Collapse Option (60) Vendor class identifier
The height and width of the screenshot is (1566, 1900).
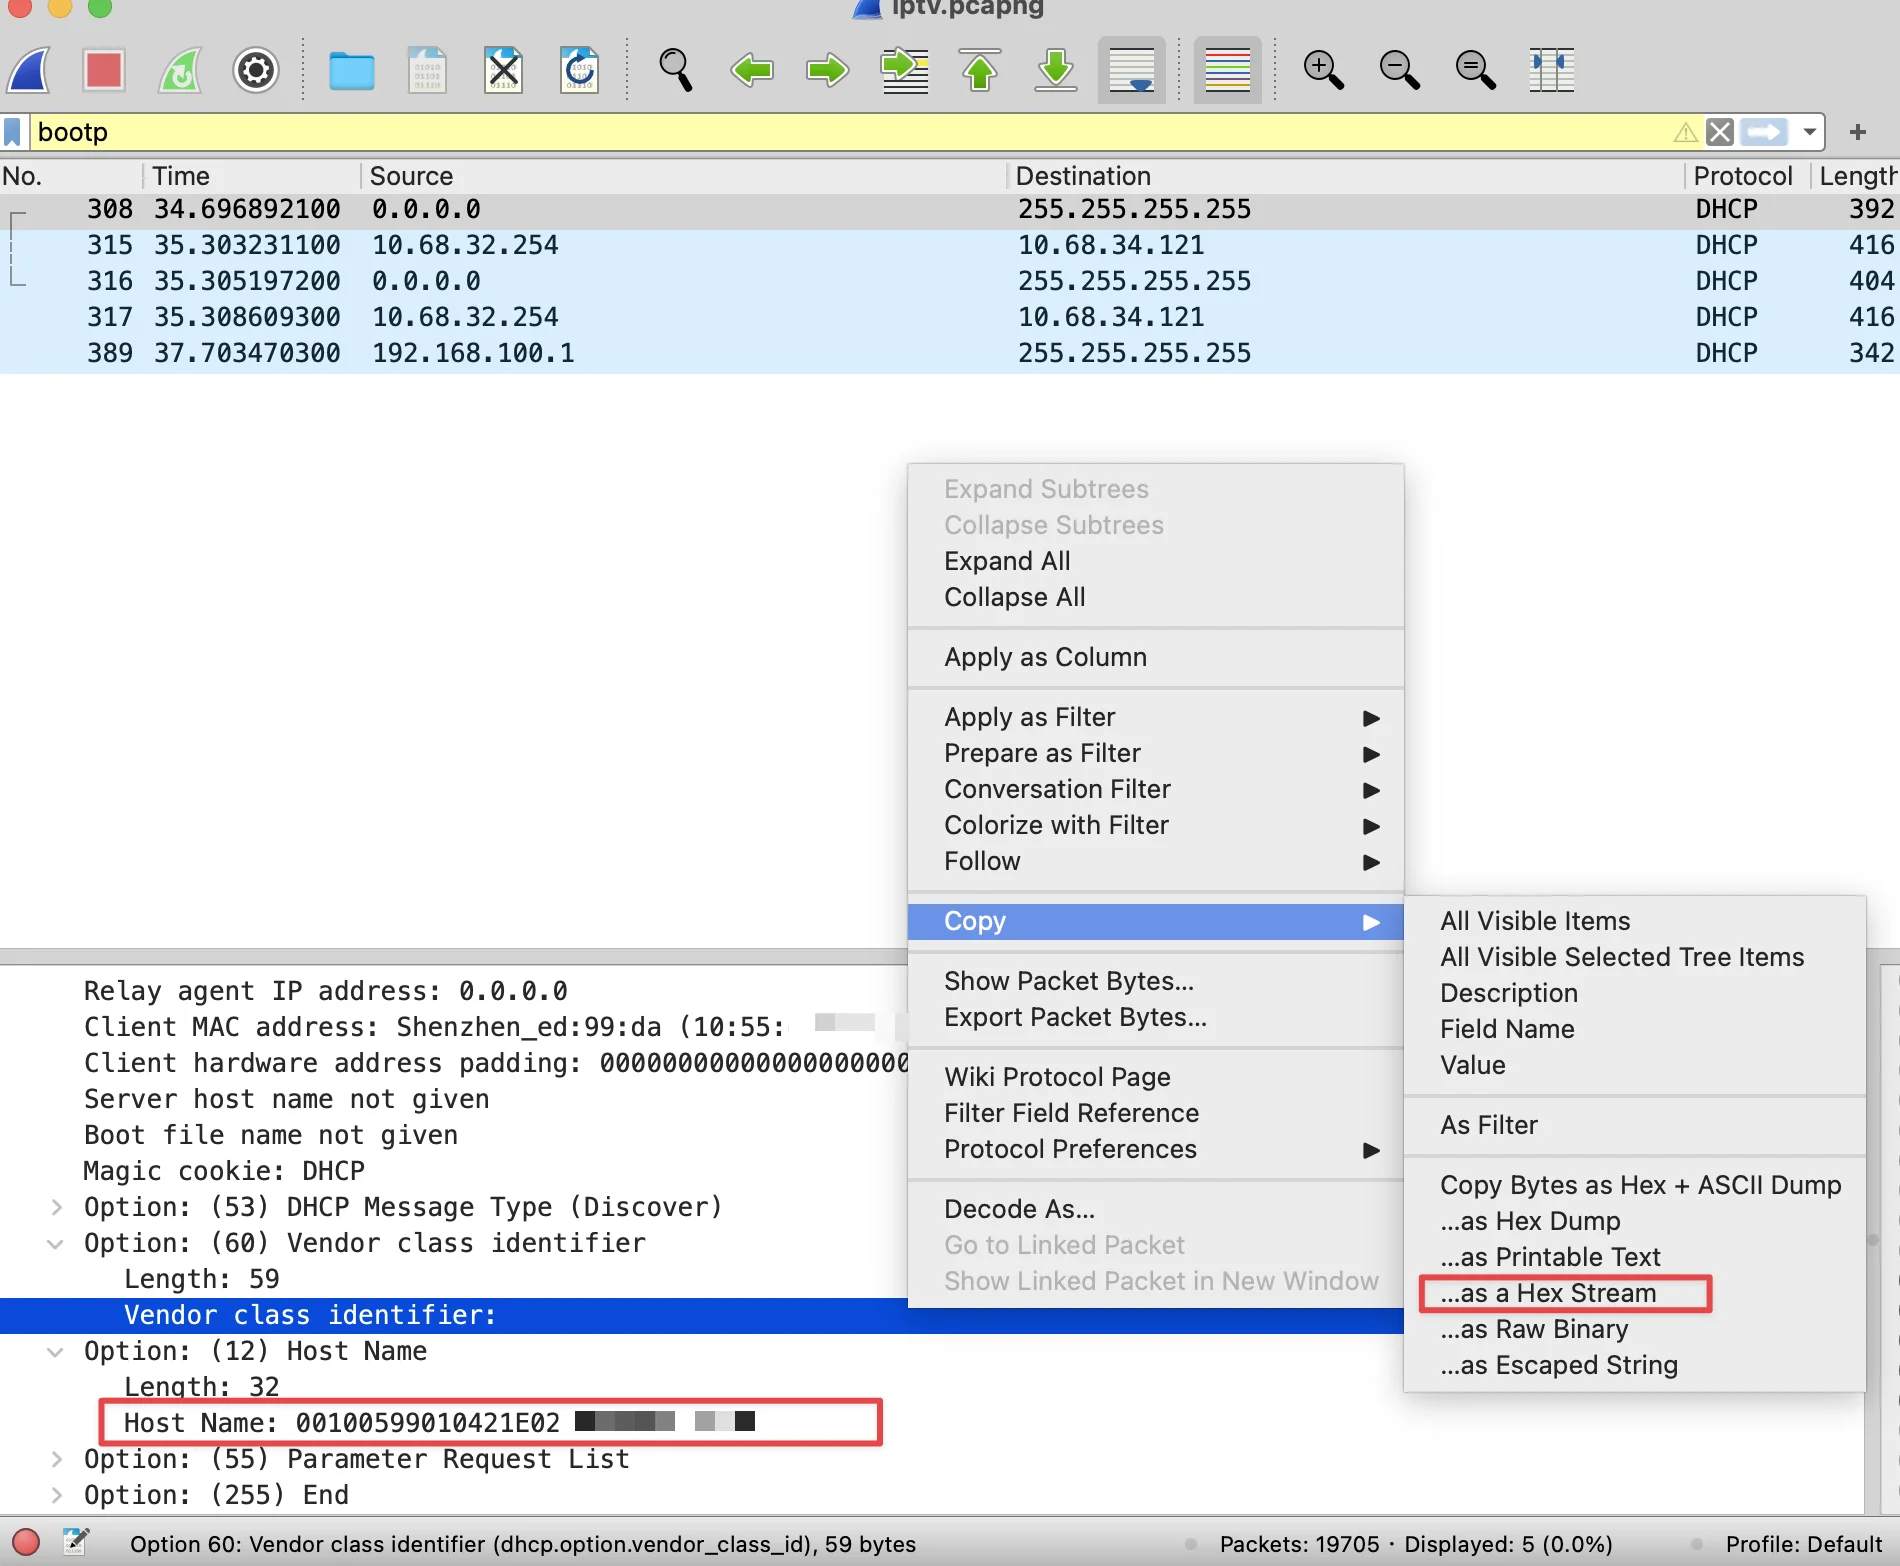[55, 1243]
